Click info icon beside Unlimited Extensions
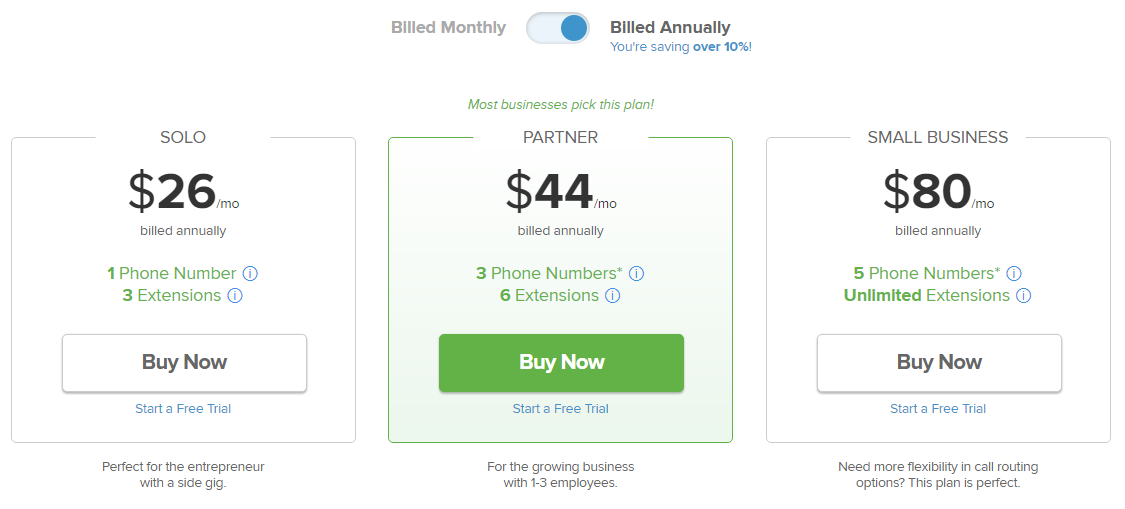 pyautogui.click(x=1023, y=295)
